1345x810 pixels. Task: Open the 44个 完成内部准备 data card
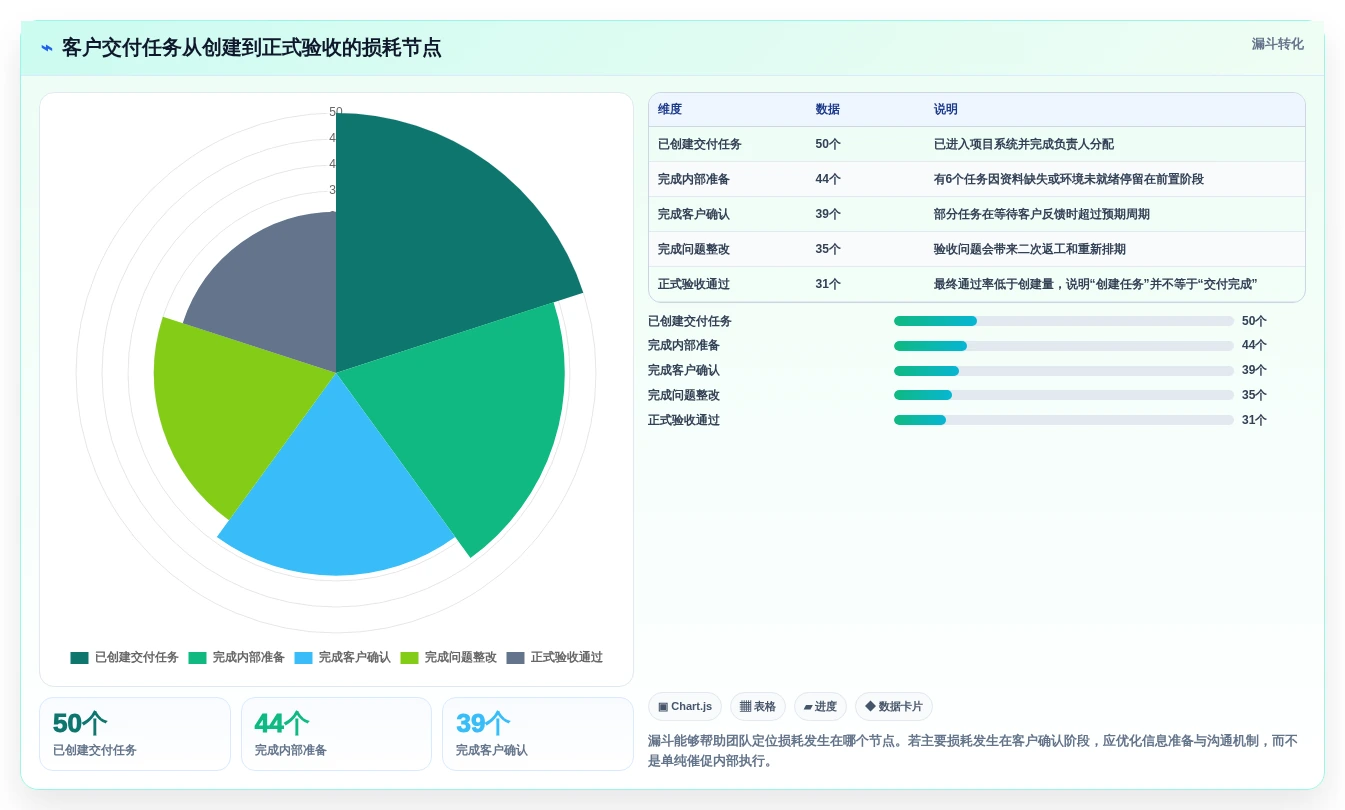(x=336, y=734)
